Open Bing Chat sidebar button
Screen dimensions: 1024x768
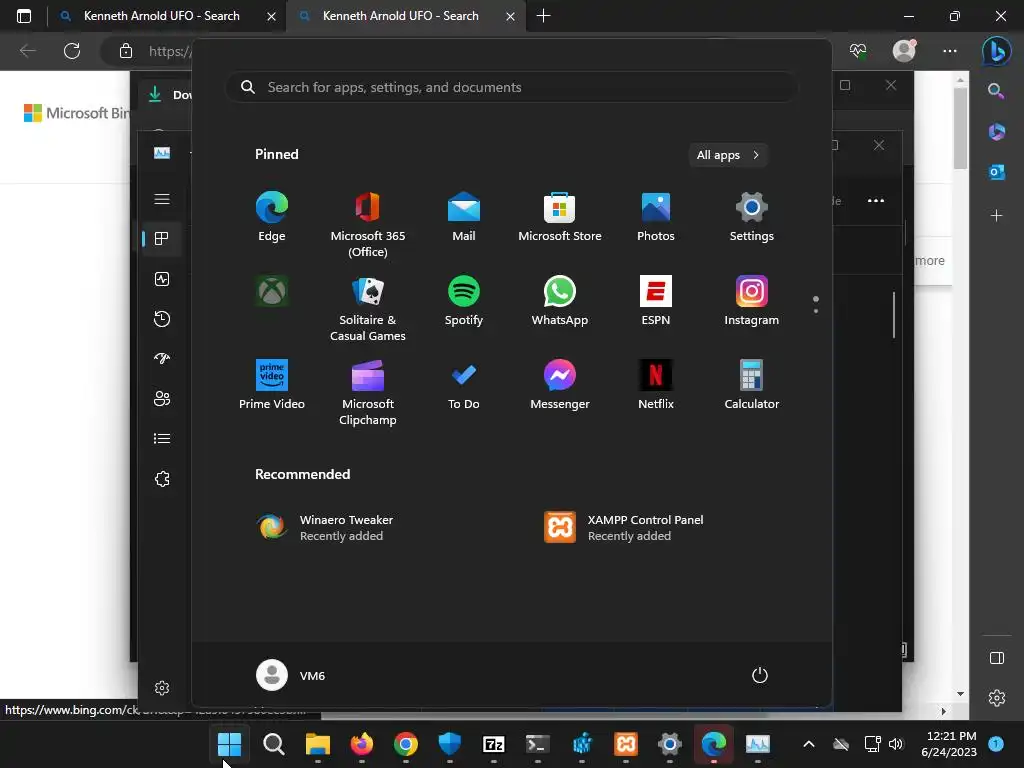point(997,51)
